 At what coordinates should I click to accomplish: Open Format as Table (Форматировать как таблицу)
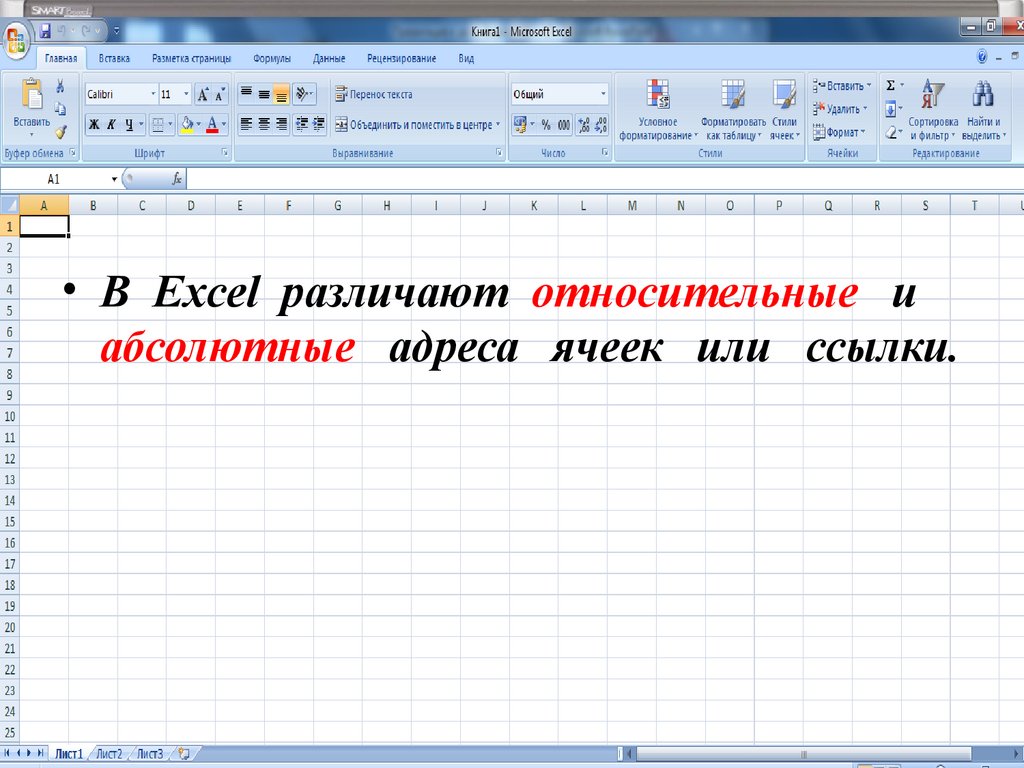coord(733,110)
